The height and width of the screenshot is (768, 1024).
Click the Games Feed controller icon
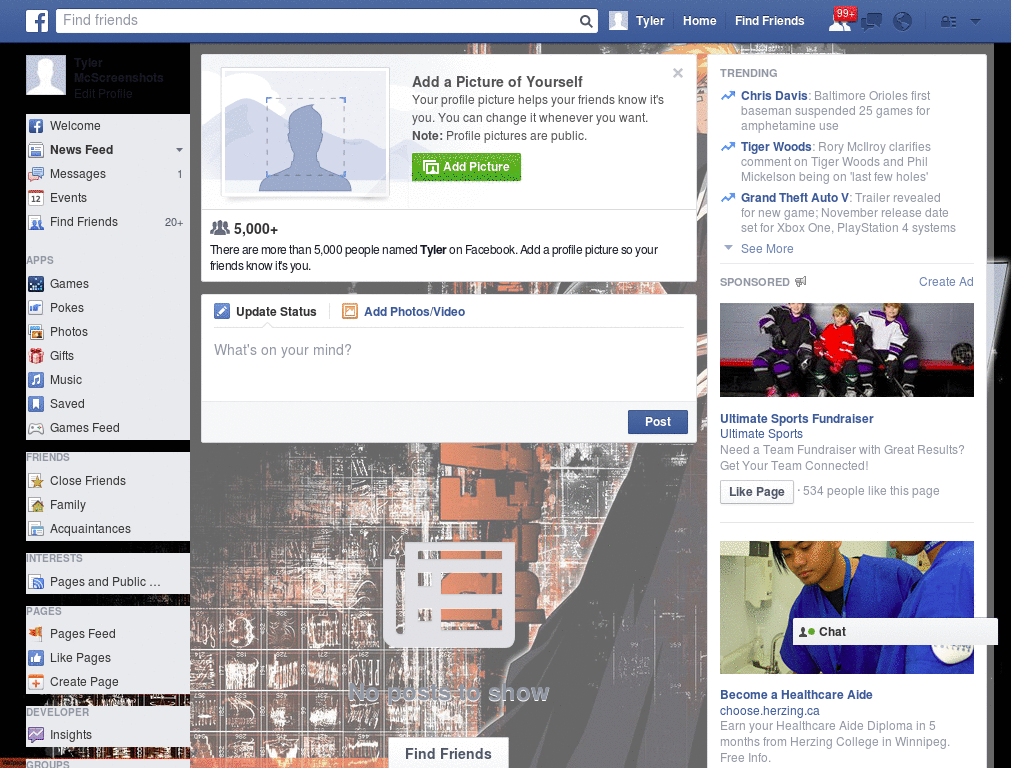point(36,428)
